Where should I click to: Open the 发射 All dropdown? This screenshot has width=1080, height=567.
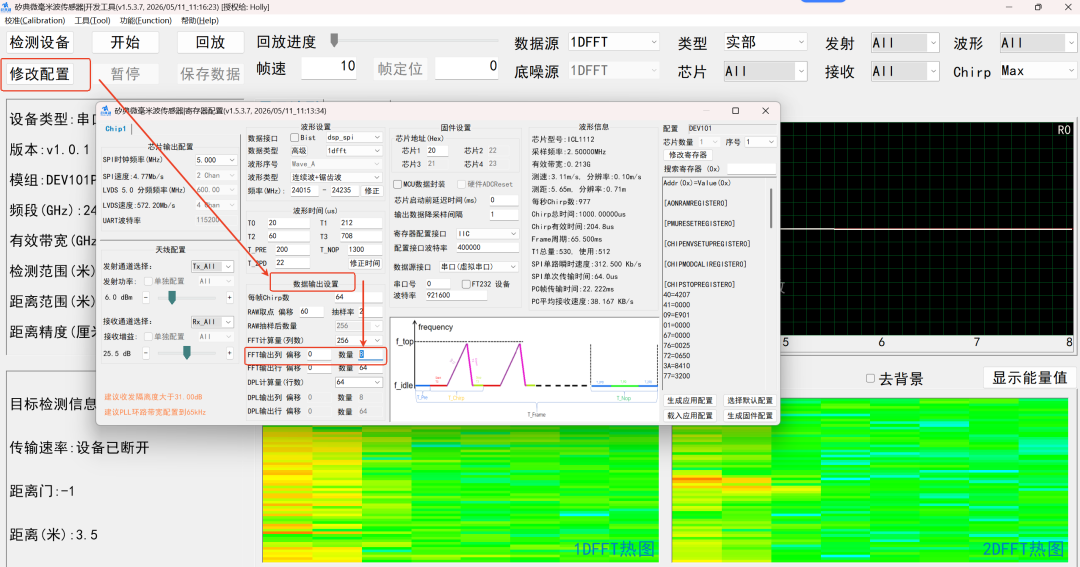(904, 43)
